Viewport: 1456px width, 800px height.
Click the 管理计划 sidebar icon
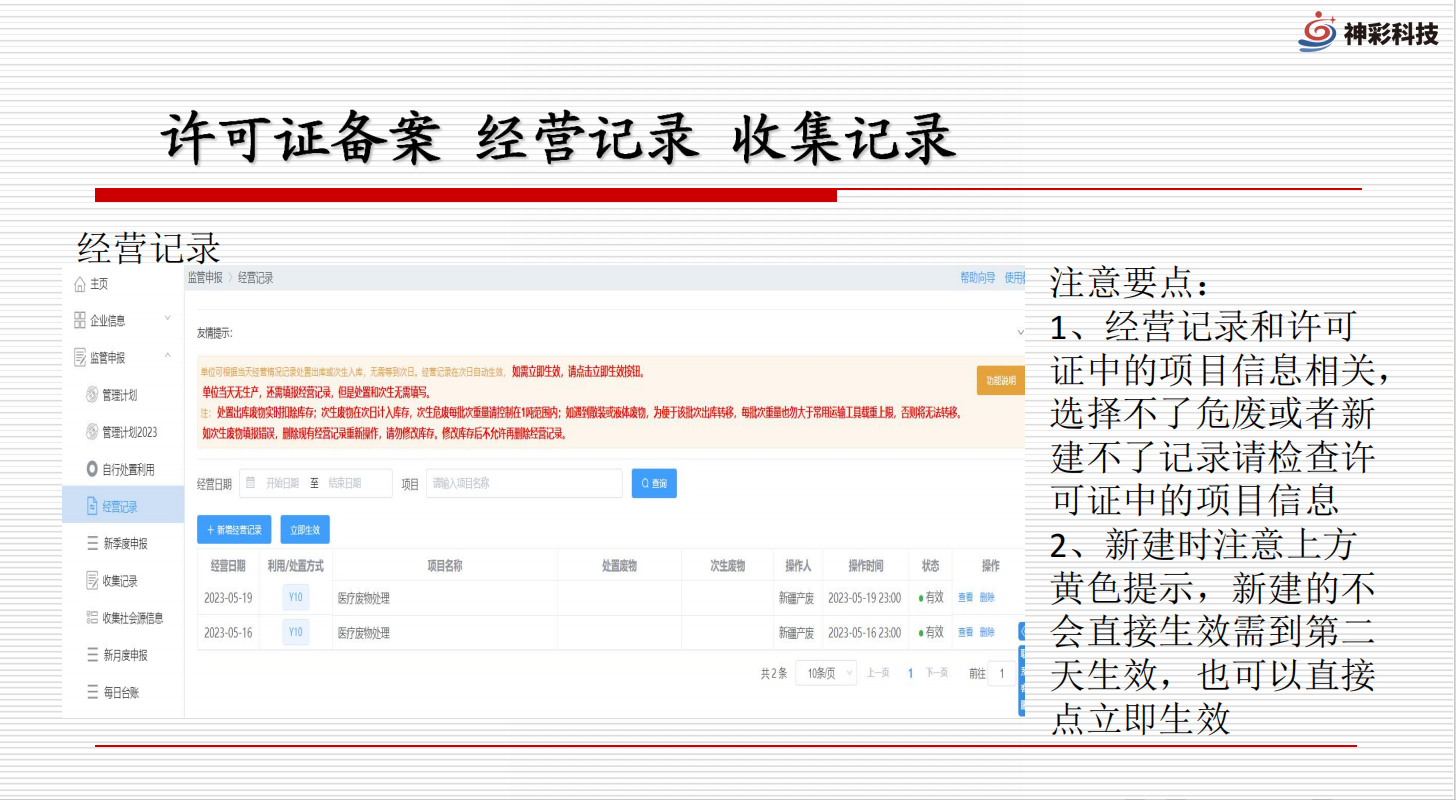[x=92, y=395]
